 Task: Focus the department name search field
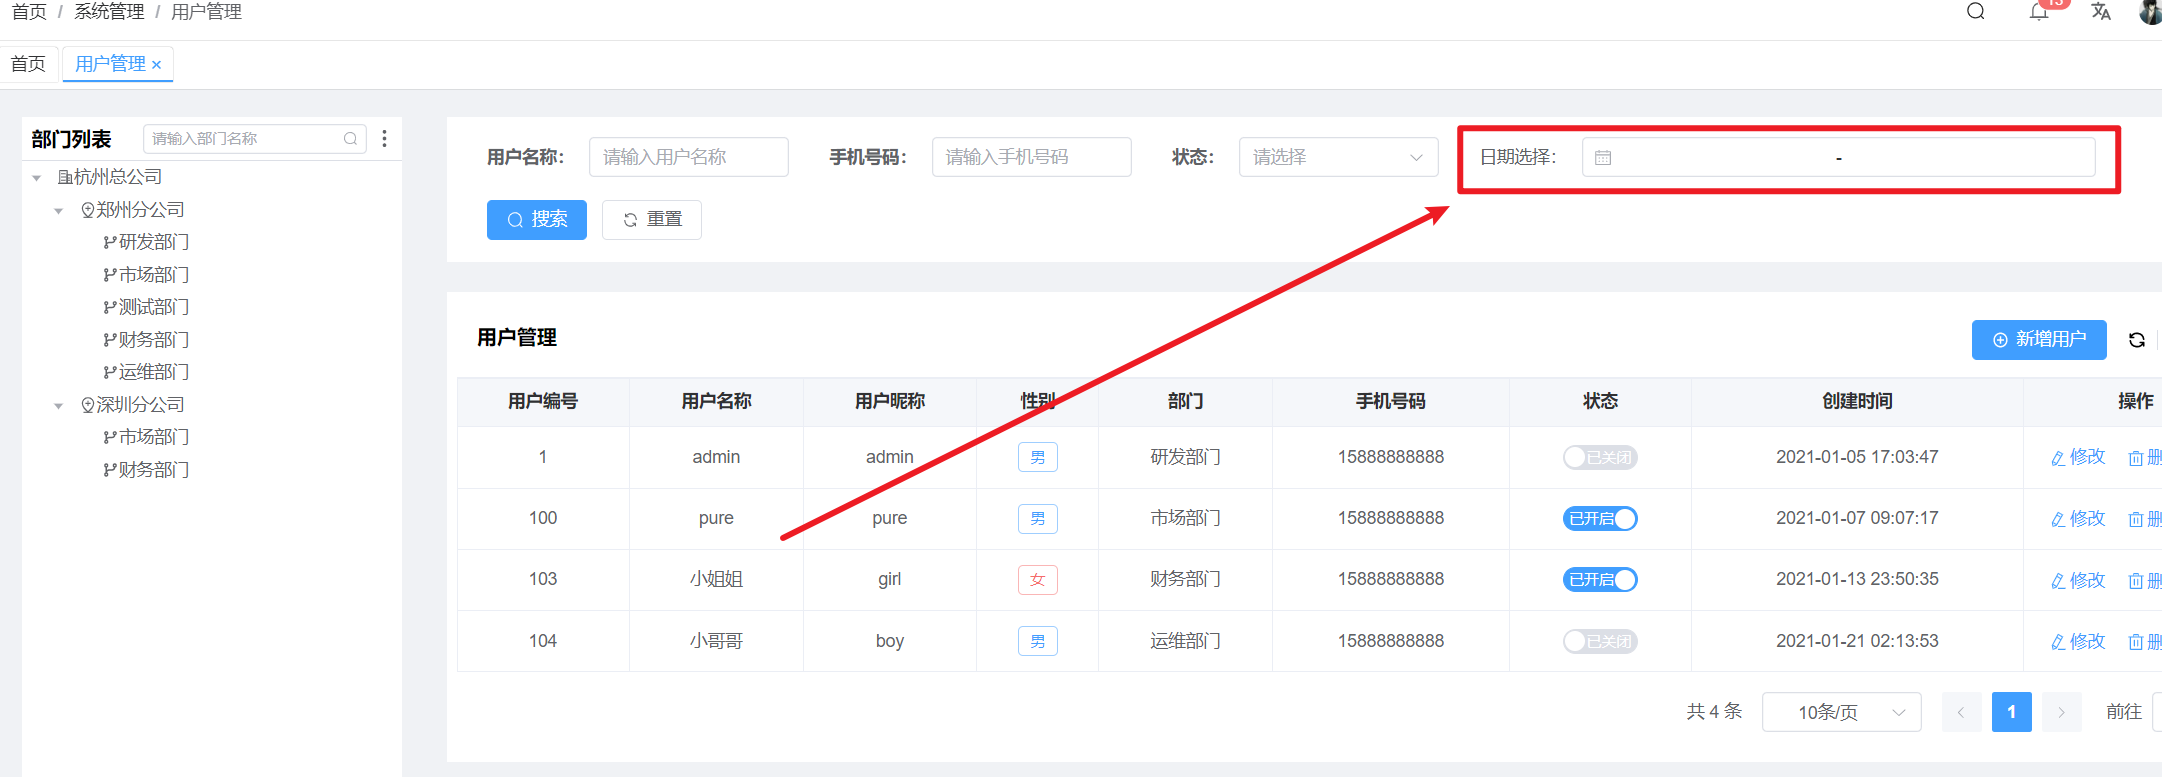coord(254,139)
